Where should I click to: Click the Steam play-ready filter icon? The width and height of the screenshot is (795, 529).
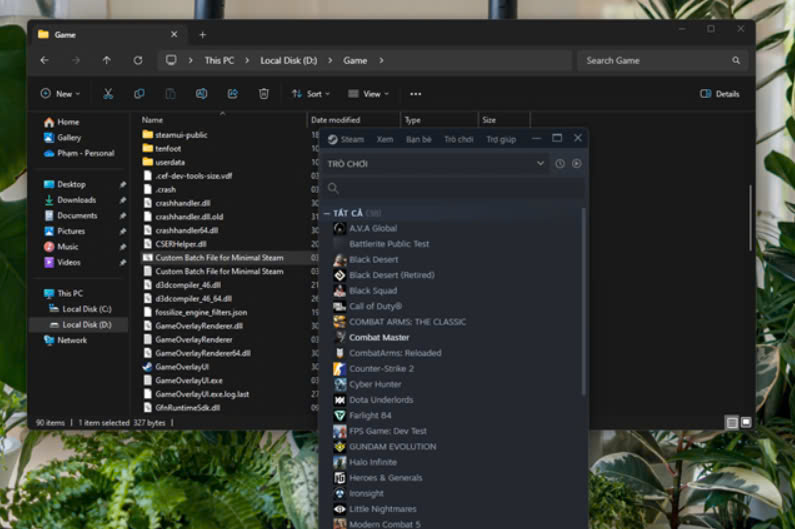576,163
